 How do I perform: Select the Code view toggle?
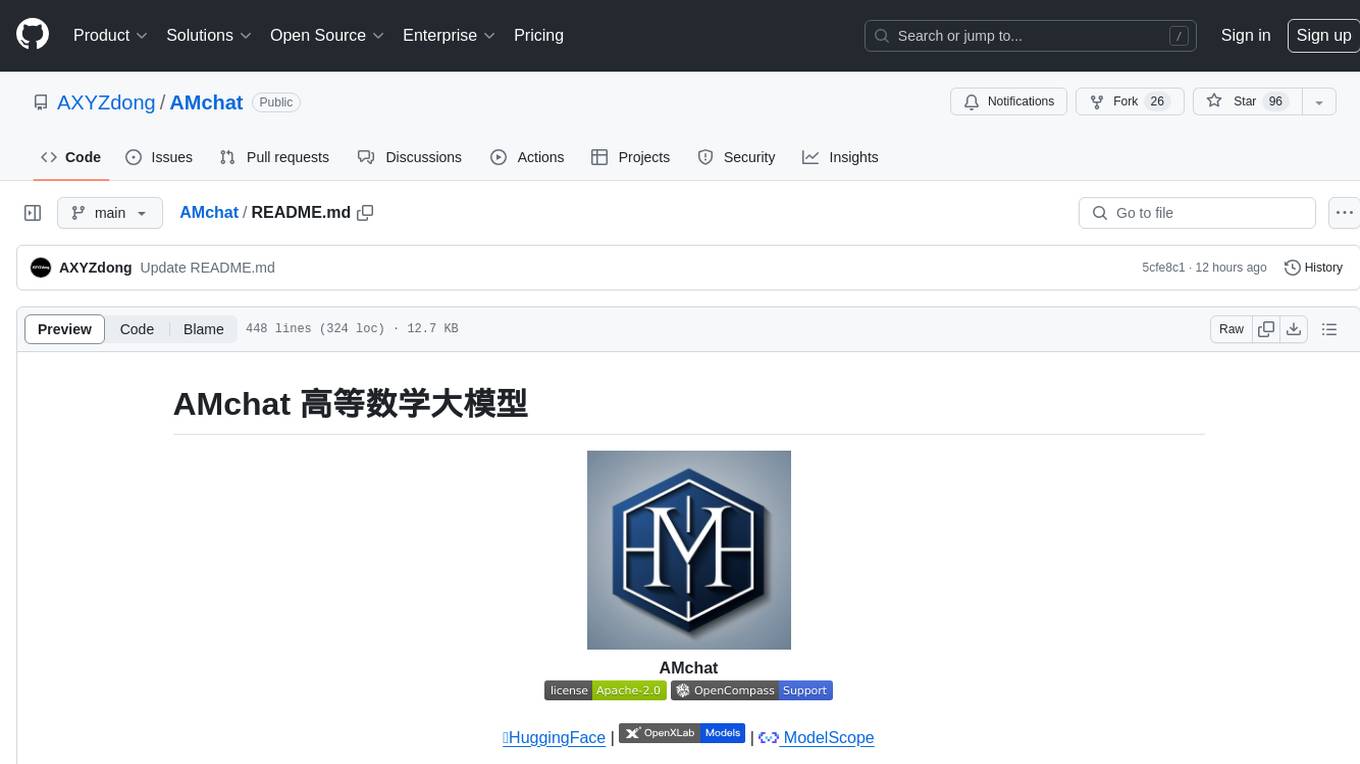click(x=137, y=329)
